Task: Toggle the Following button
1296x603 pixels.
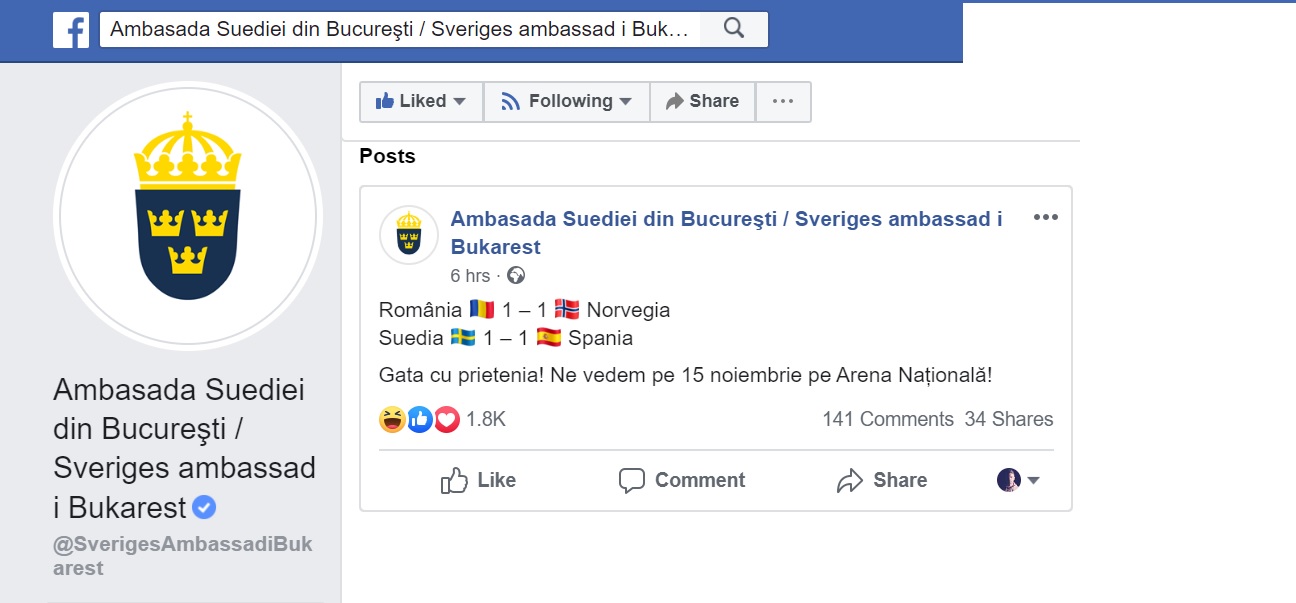Action: coord(566,101)
